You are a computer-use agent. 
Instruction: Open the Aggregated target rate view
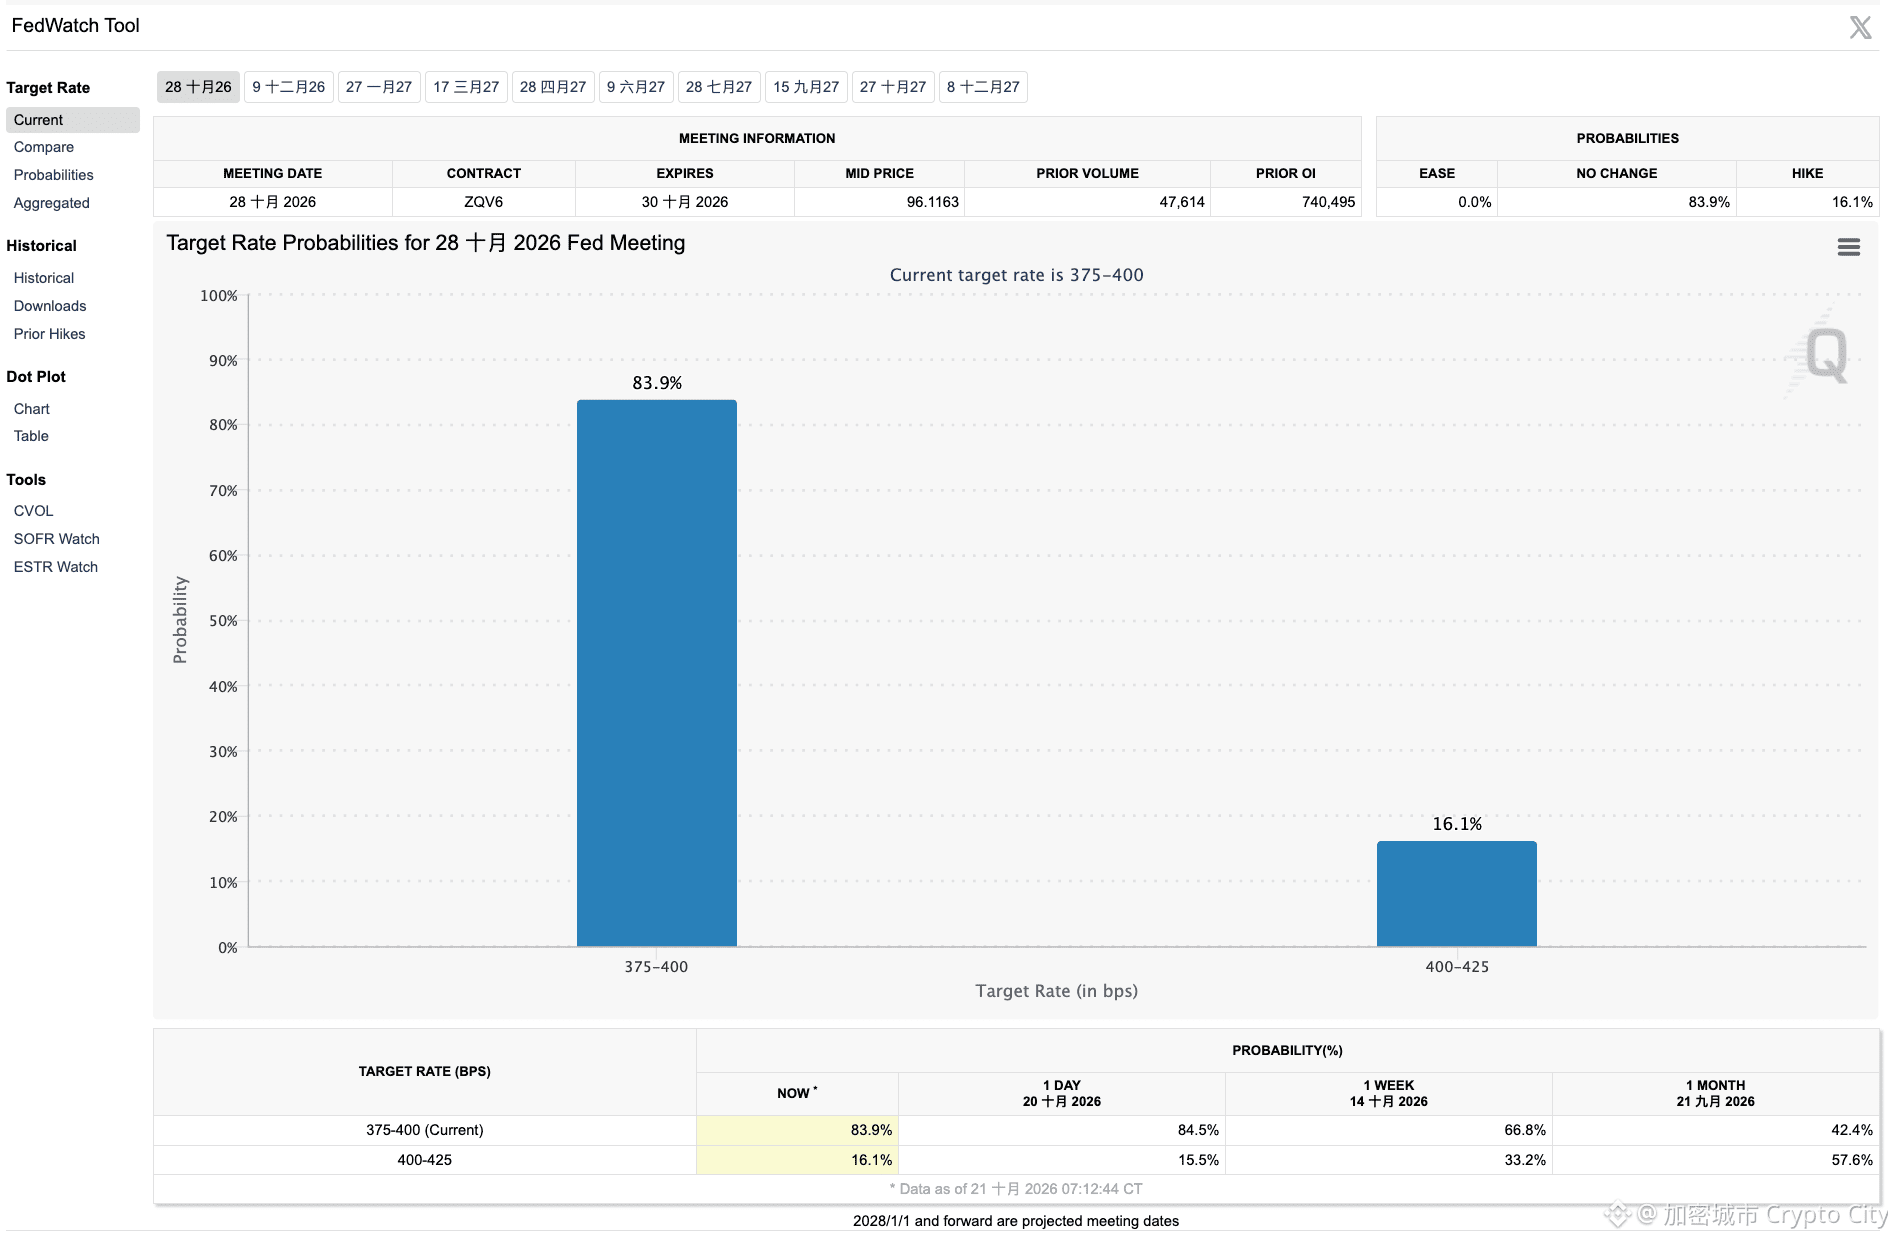52,203
